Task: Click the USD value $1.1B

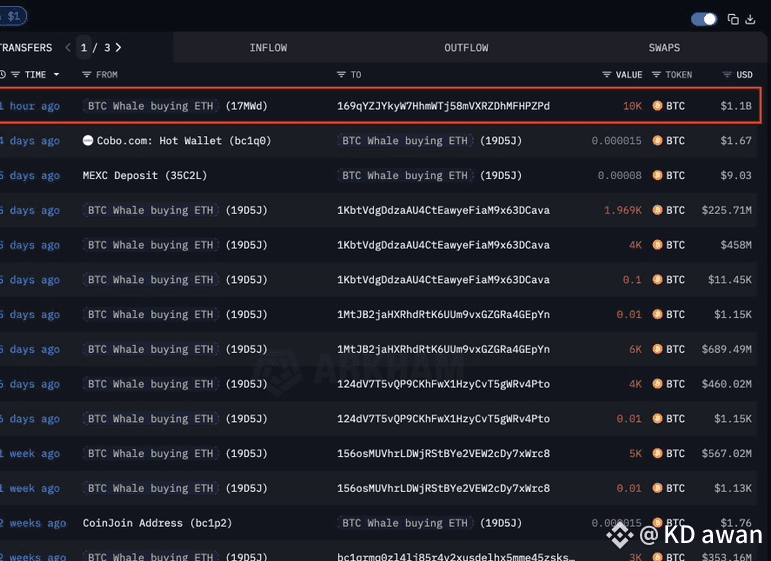Action: point(736,106)
